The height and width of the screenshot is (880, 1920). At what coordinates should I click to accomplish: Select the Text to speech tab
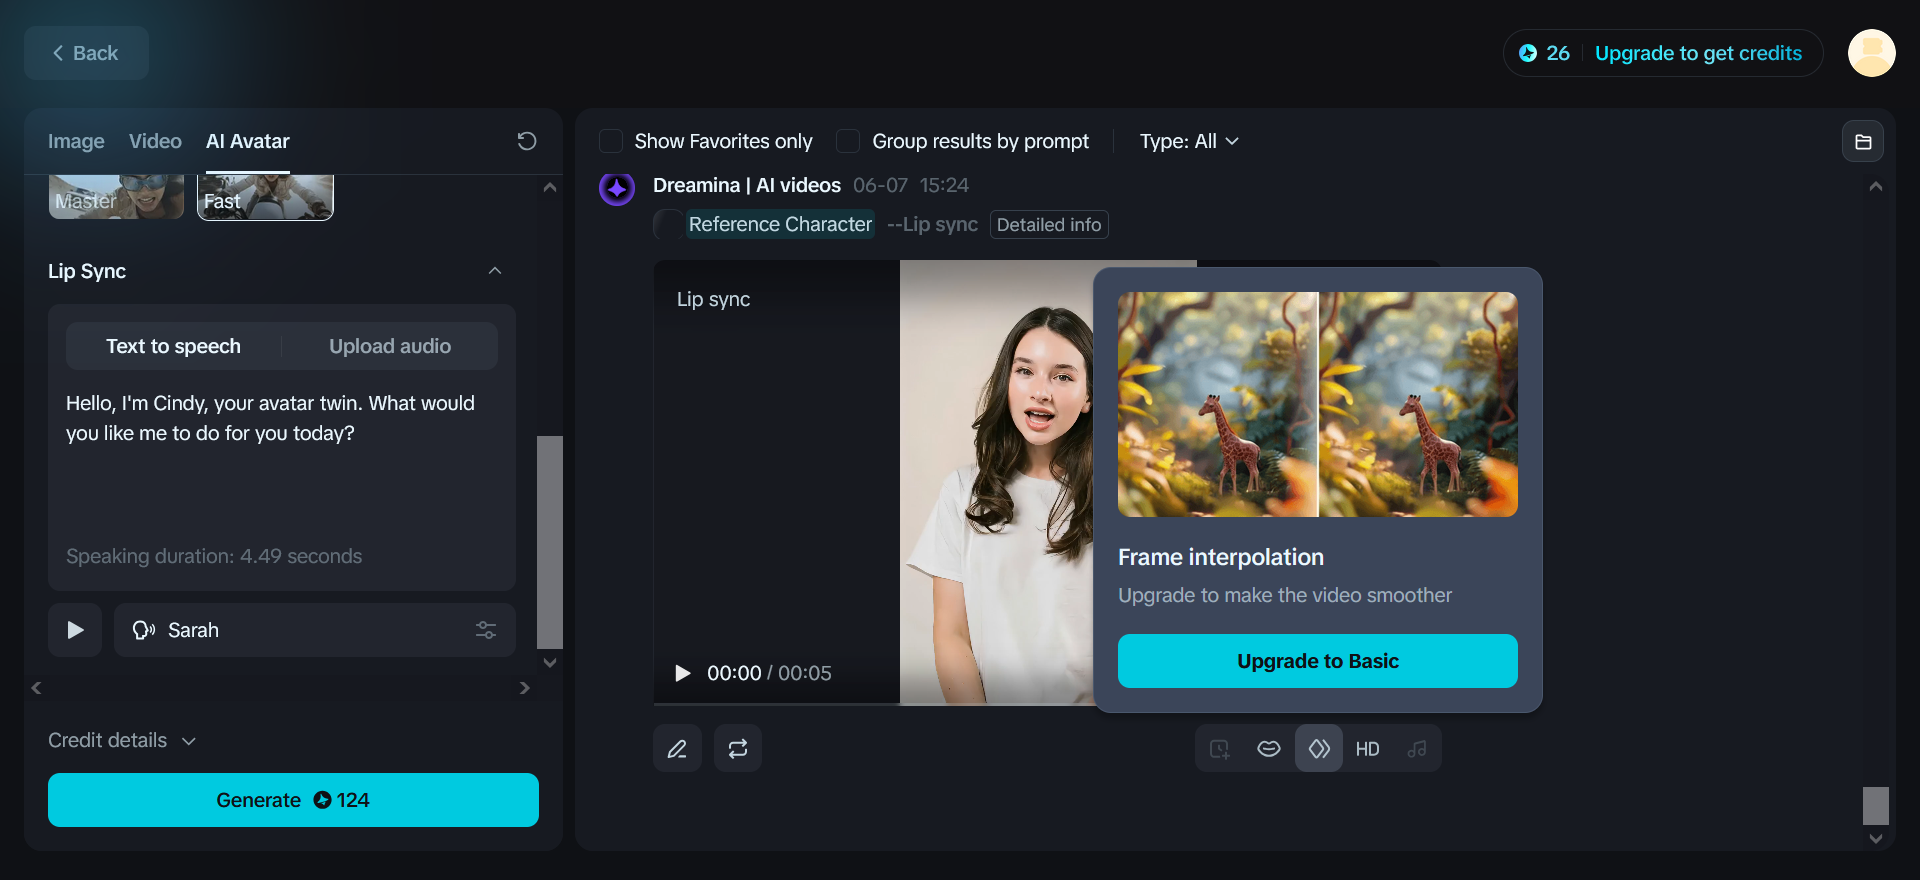click(x=174, y=346)
